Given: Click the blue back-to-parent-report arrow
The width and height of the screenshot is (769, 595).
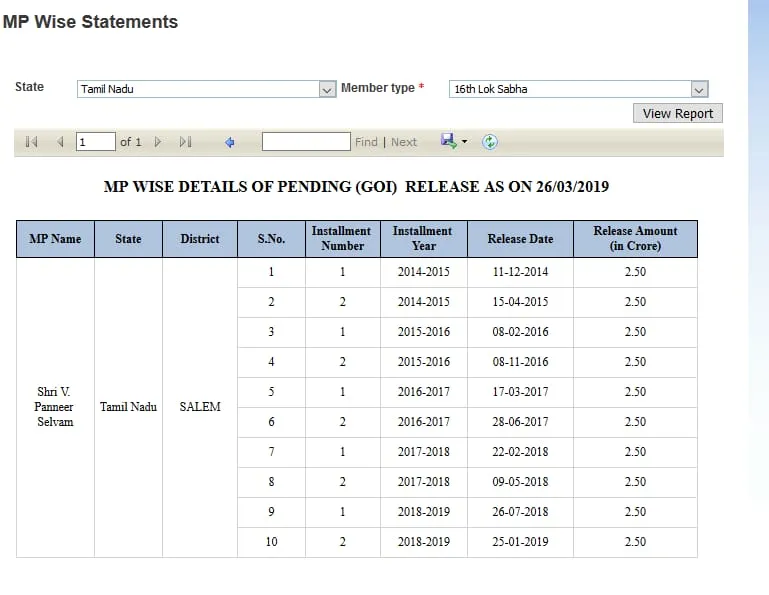Looking at the screenshot, I should [230, 142].
